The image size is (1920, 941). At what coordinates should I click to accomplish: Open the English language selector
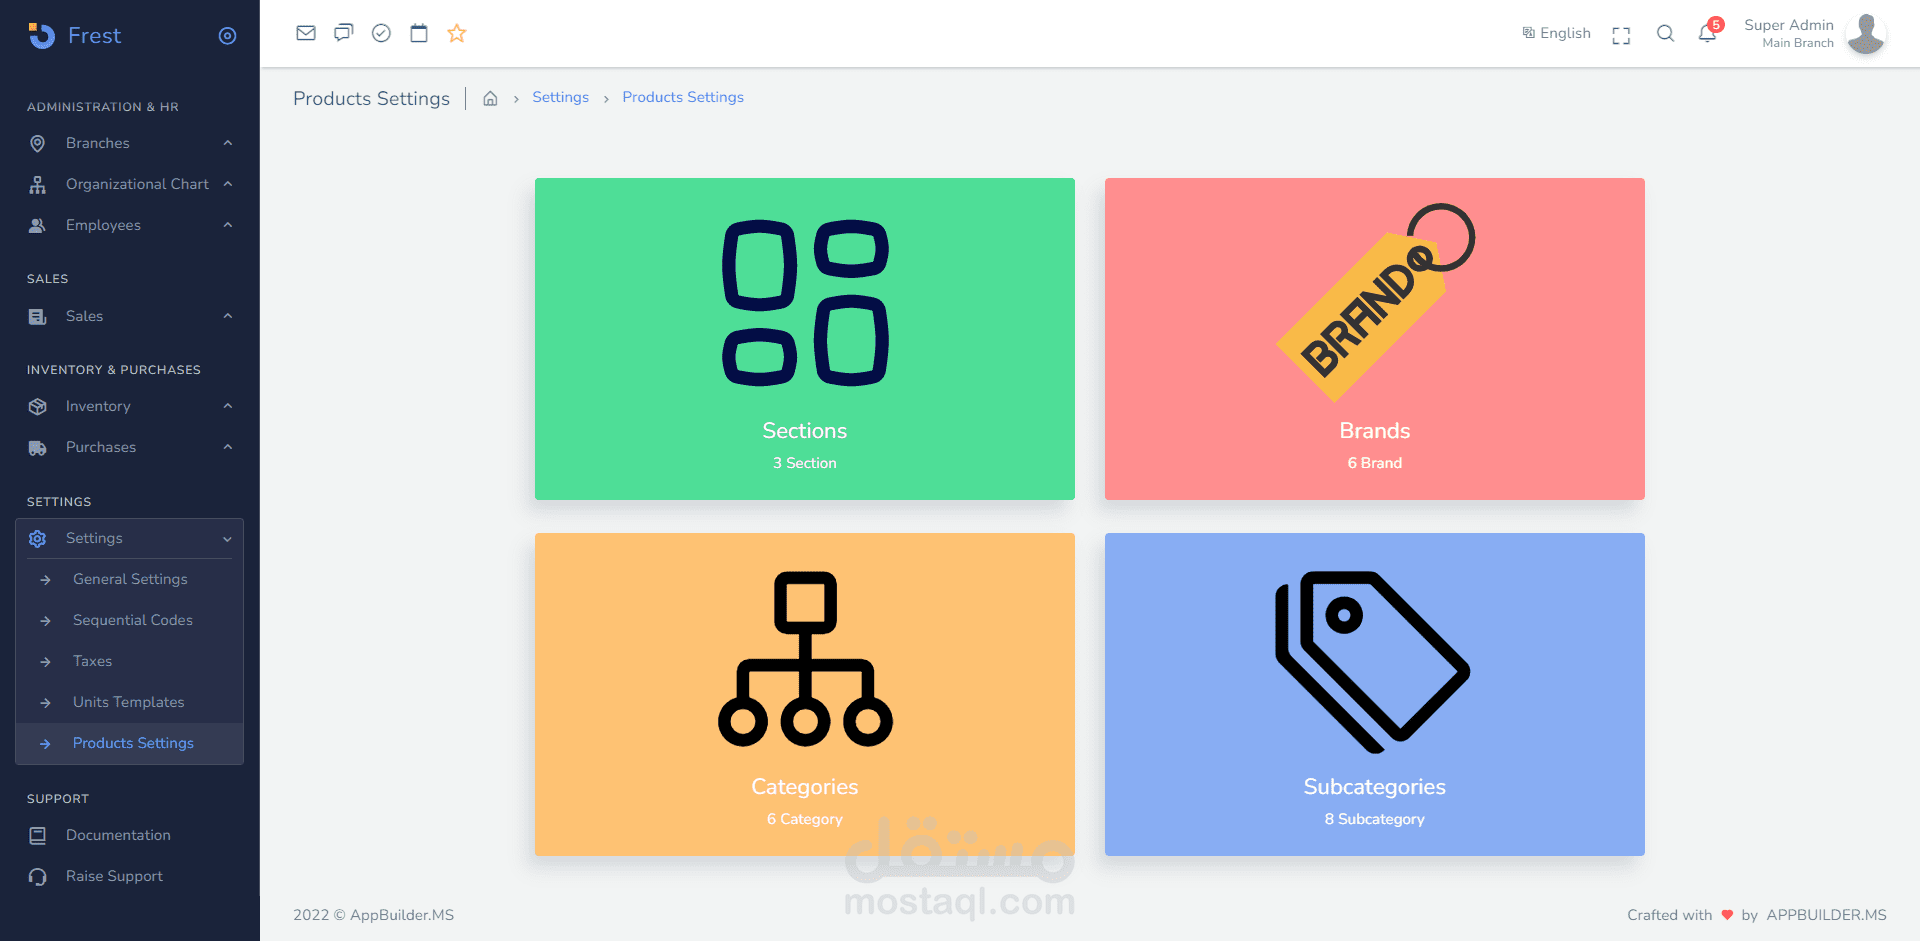[1556, 33]
